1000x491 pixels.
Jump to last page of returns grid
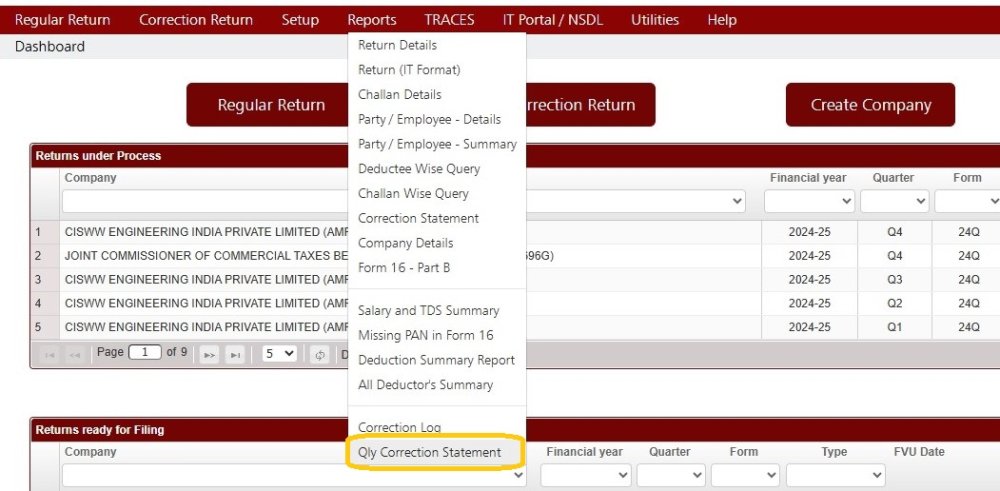coord(235,354)
